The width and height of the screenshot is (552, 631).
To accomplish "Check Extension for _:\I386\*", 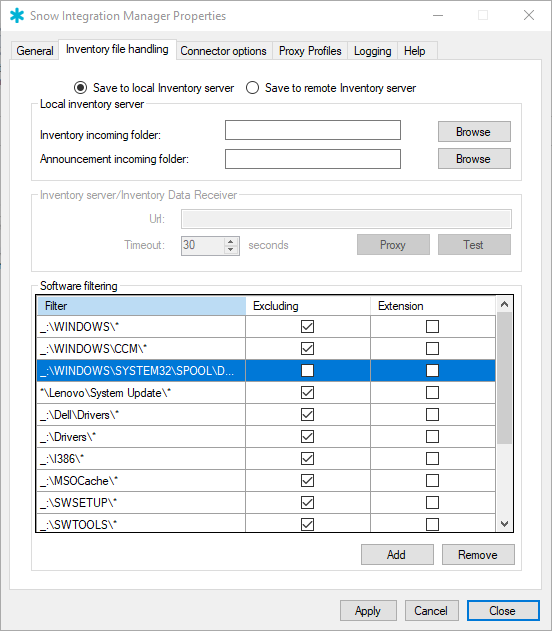I will coord(433,458).
